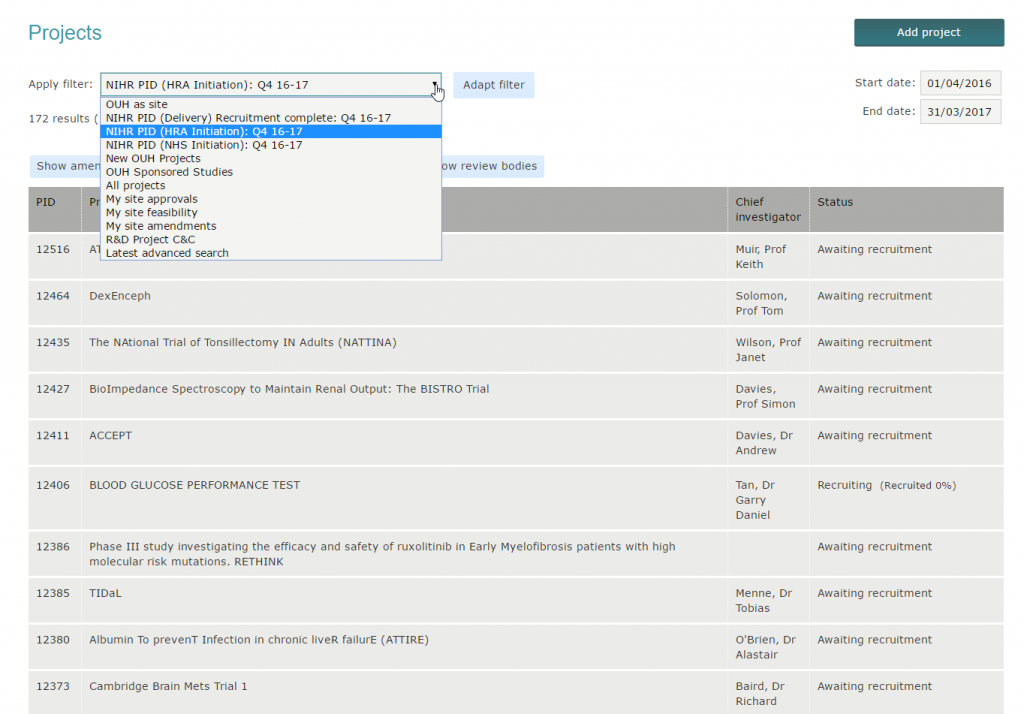
Task: Click investigator 'O'Brien, Dr Alastair'
Action: [765, 647]
